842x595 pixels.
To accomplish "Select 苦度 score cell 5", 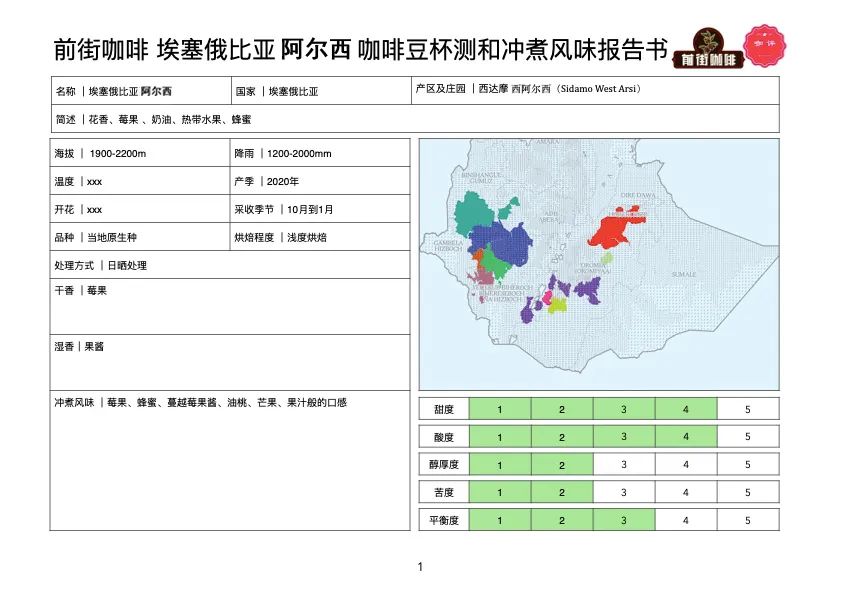I will [x=748, y=492].
